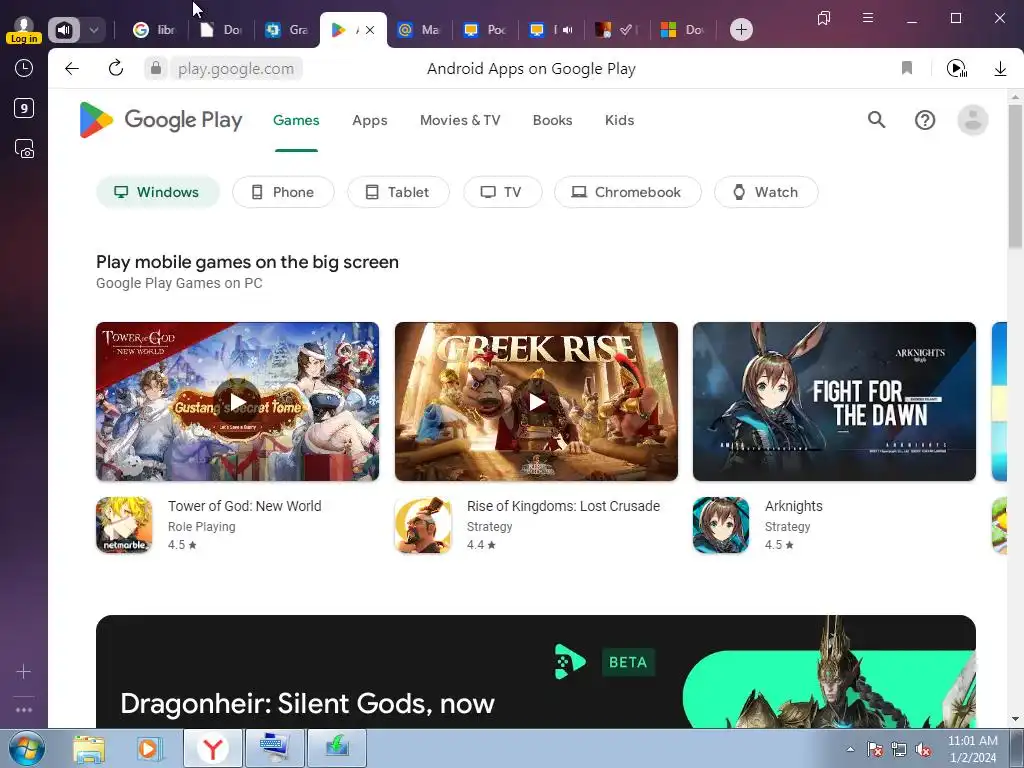Click the sound indicator button in tab bar
This screenshot has height=768, width=1024.
[x=63, y=29]
